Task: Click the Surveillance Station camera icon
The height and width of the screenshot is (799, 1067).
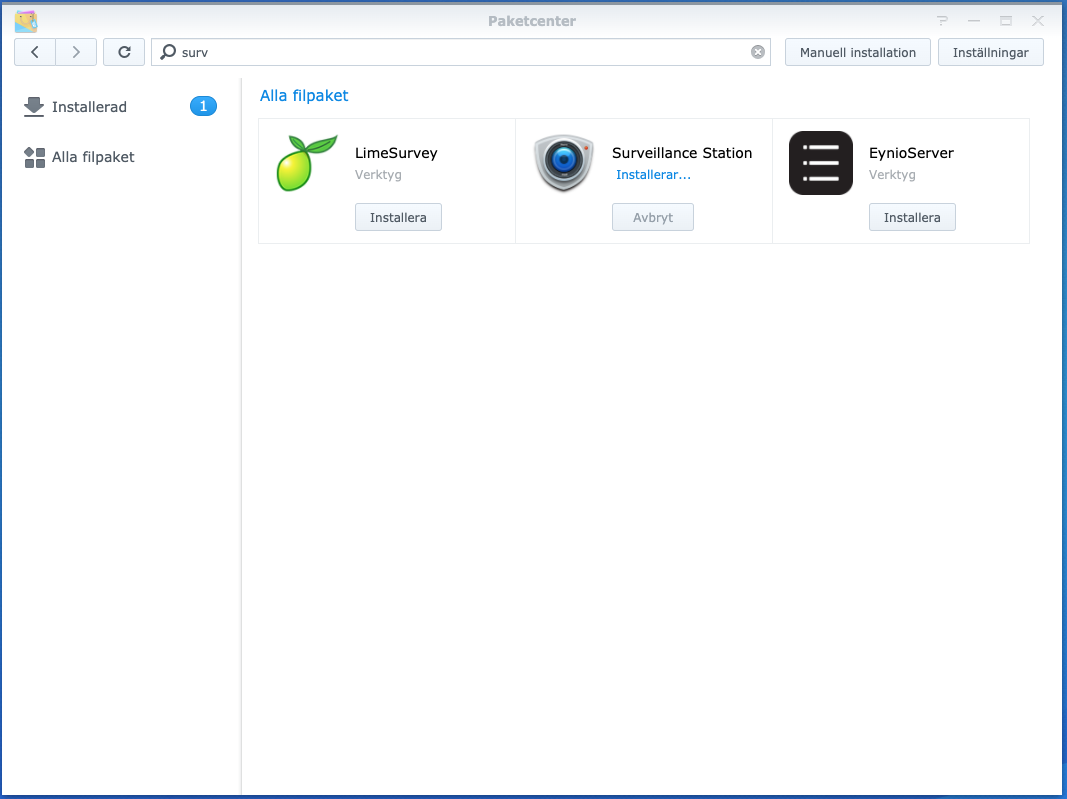Action: (x=562, y=163)
